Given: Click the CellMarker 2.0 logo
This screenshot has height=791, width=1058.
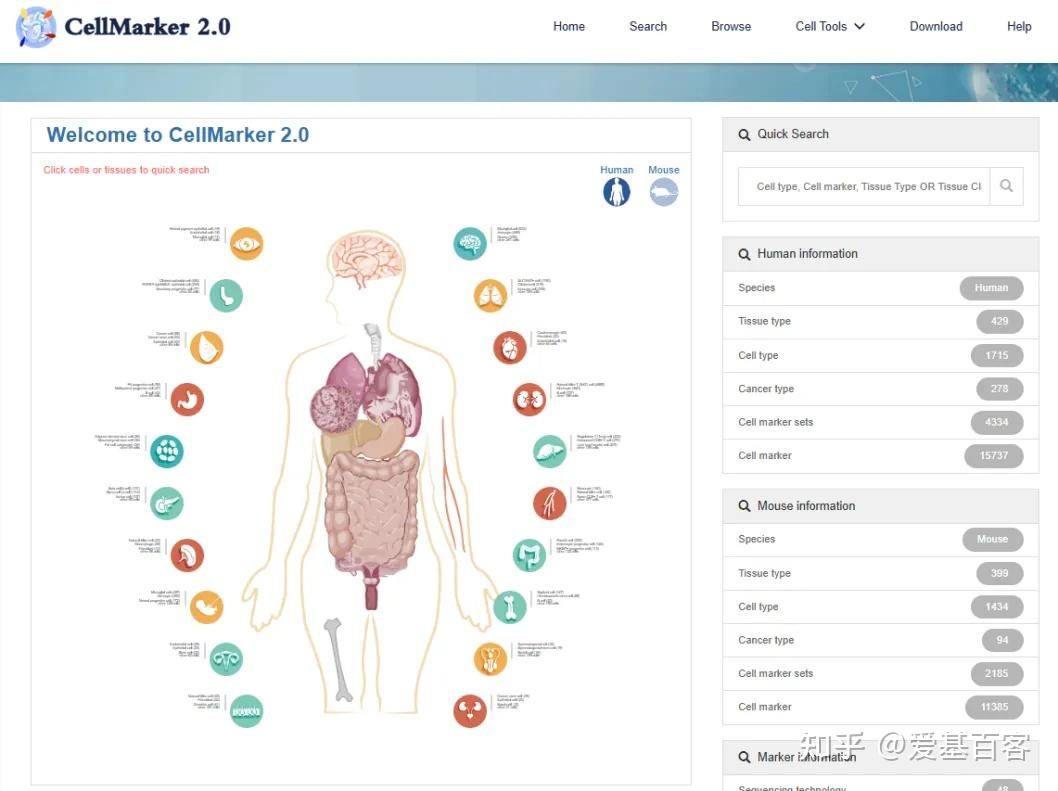Looking at the screenshot, I should point(123,27).
